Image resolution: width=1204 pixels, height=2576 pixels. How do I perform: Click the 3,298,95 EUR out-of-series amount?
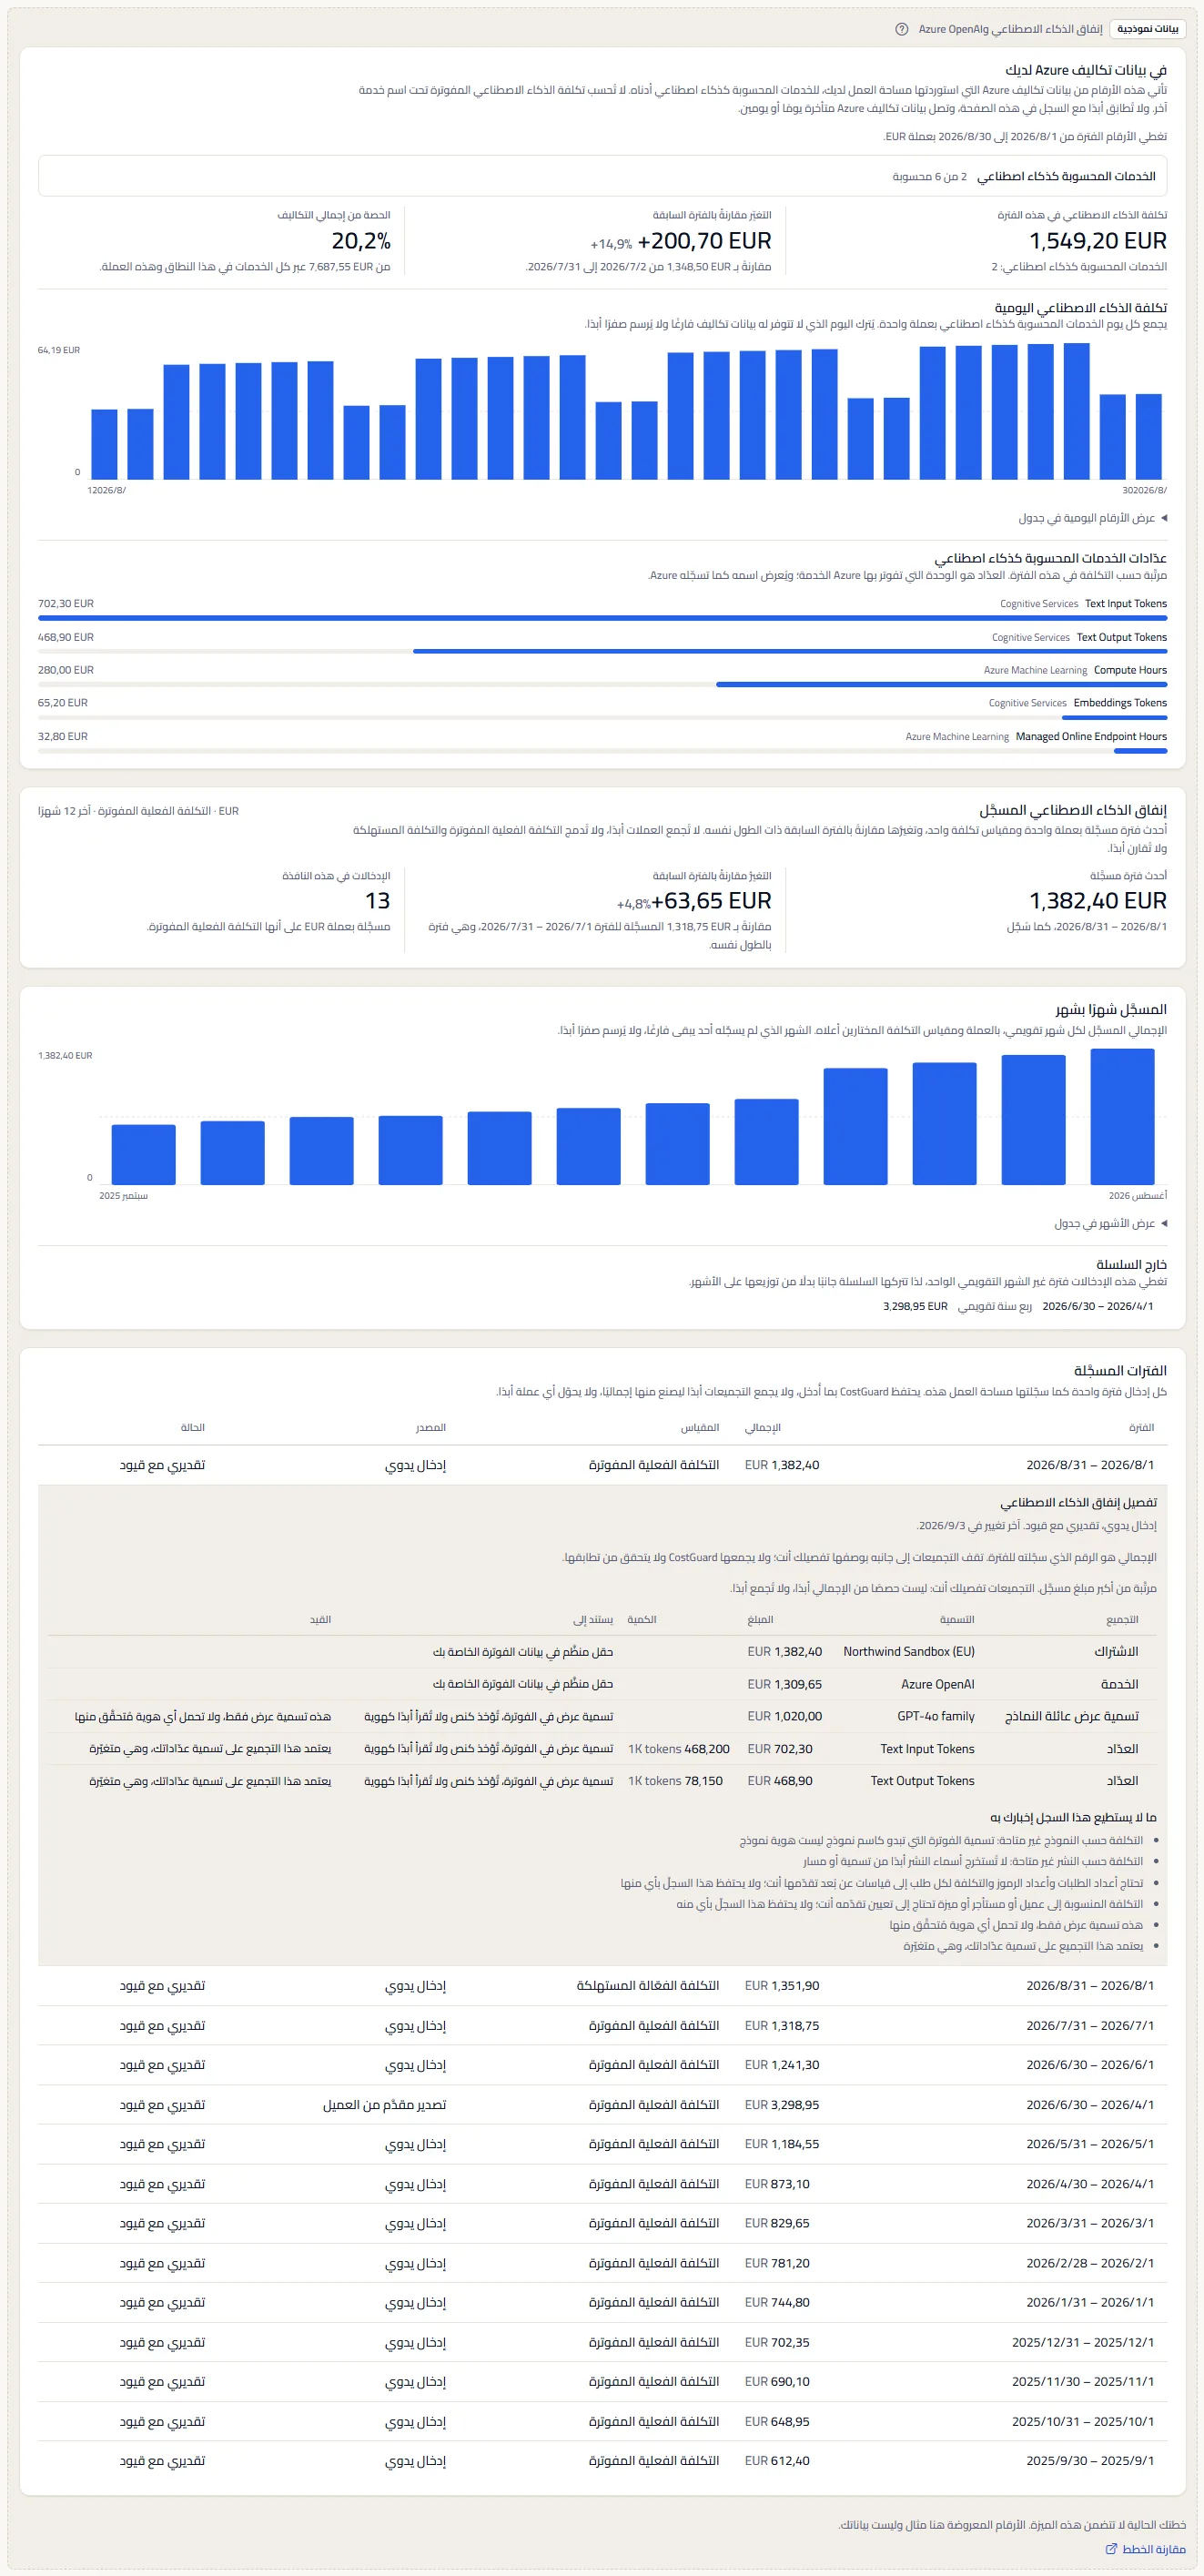915,1306
